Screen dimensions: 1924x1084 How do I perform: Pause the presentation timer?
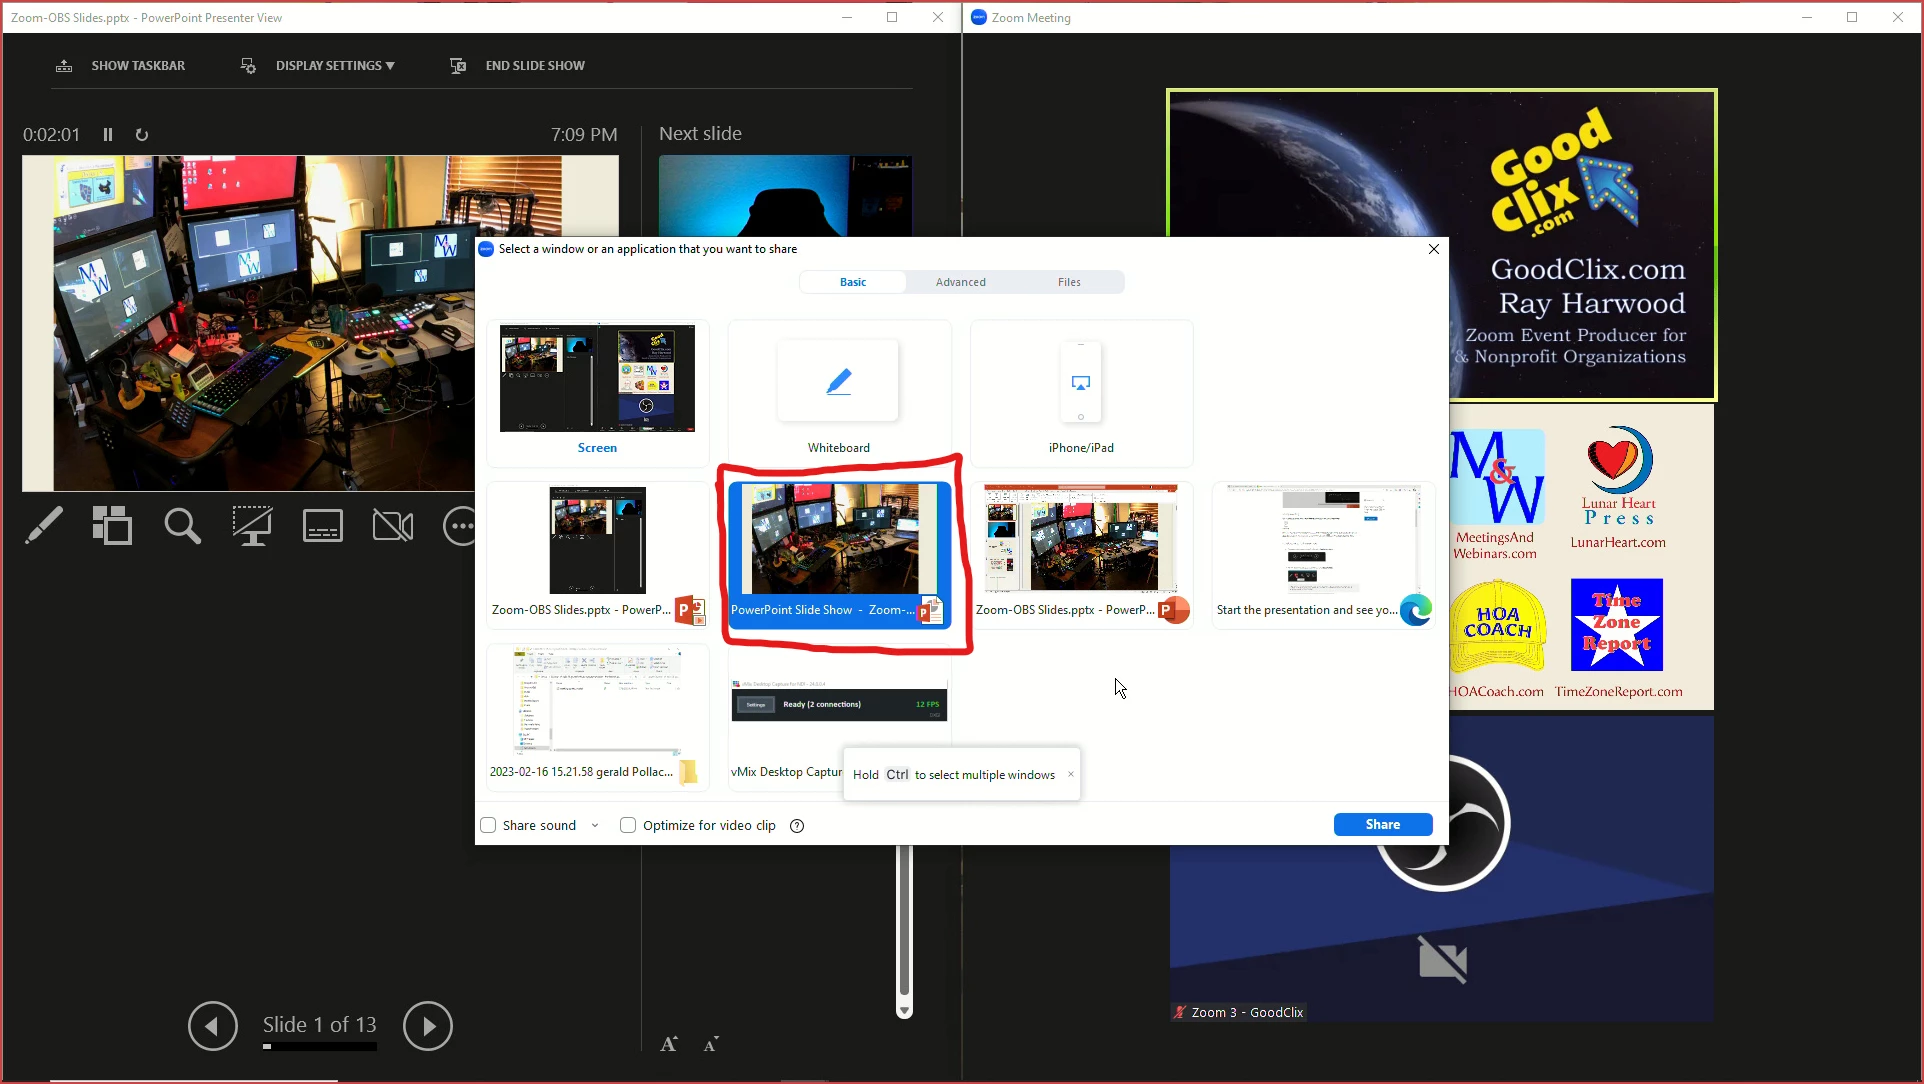coord(108,134)
